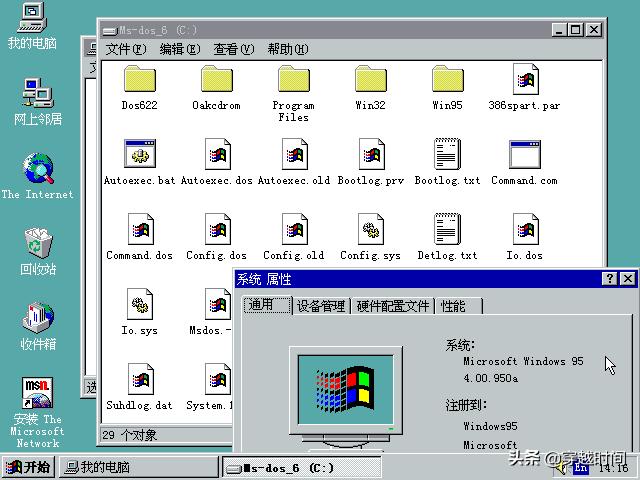640x480 pixels.
Task: Maximize the Ms-dos_6 (C:) window
Action: pos(576,30)
